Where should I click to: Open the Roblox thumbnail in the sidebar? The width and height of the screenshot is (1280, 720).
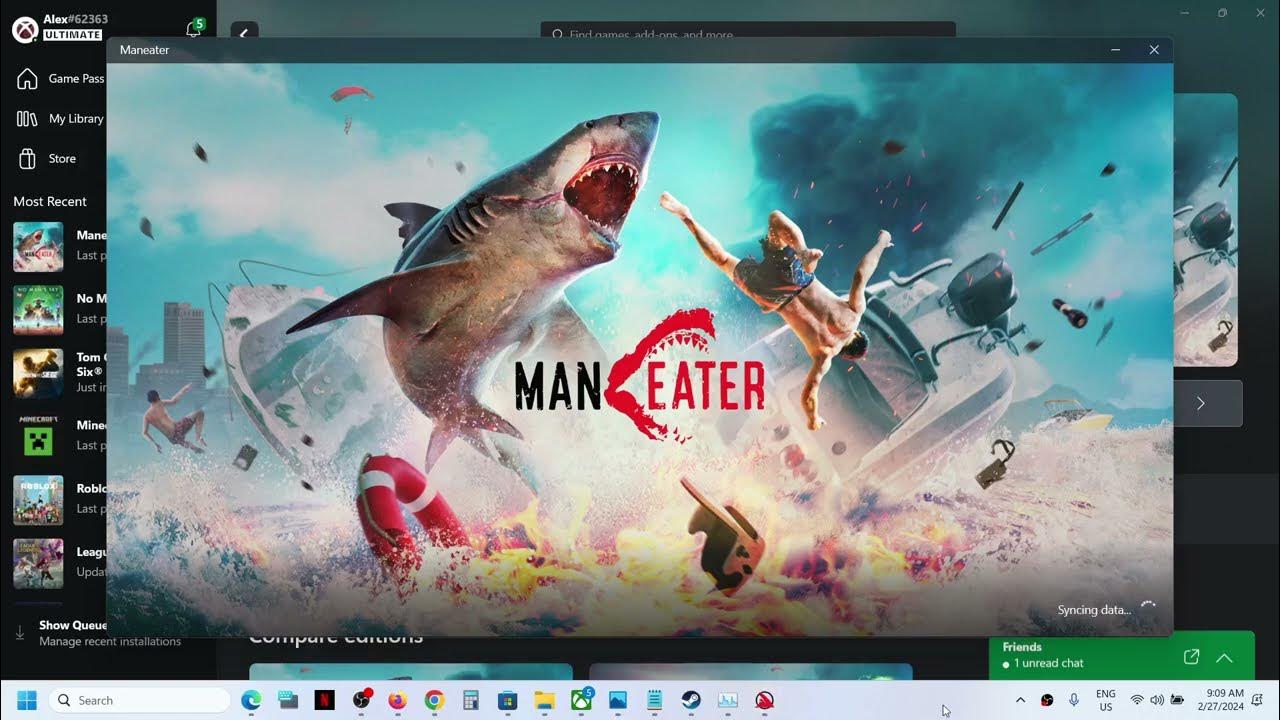click(38, 499)
